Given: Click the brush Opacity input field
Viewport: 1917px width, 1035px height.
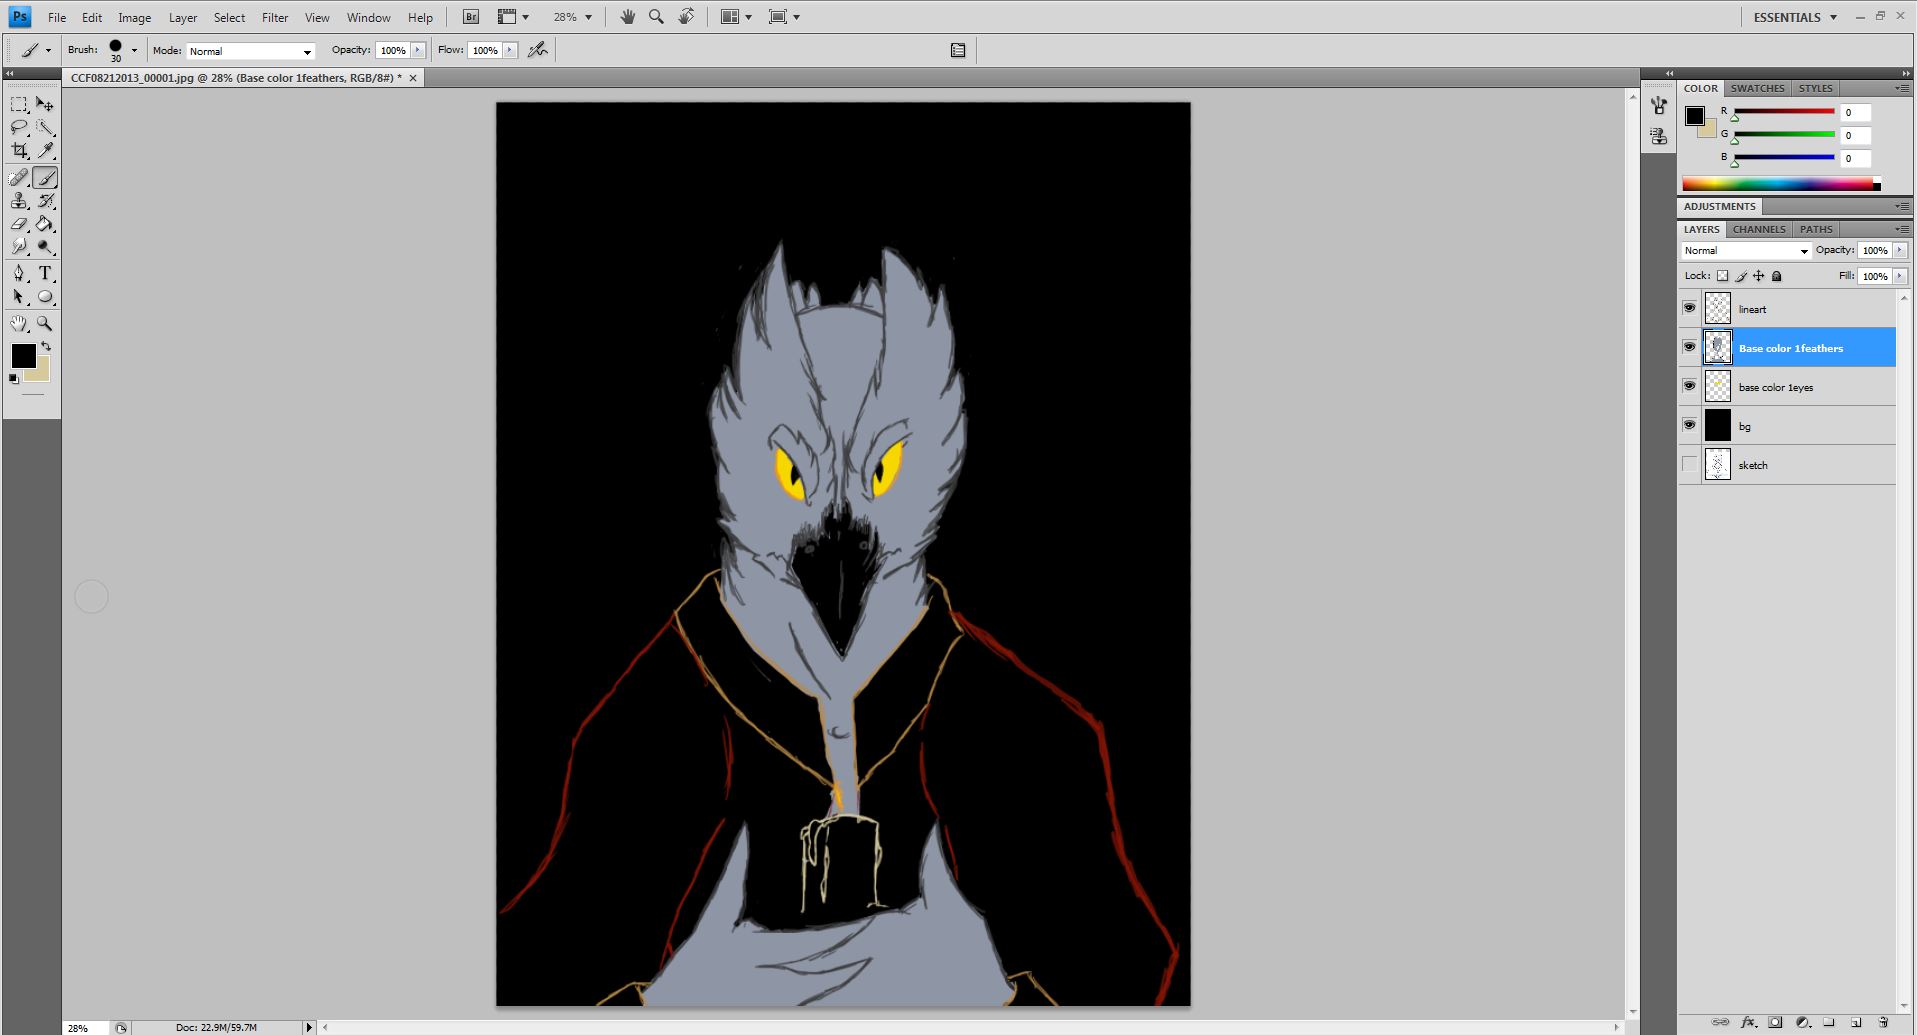Looking at the screenshot, I should (x=392, y=50).
